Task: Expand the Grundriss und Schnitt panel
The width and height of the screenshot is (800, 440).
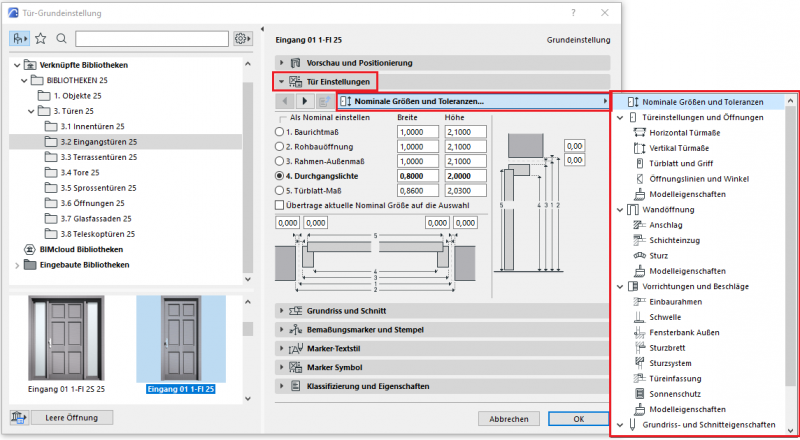Action: click(x=283, y=312)
